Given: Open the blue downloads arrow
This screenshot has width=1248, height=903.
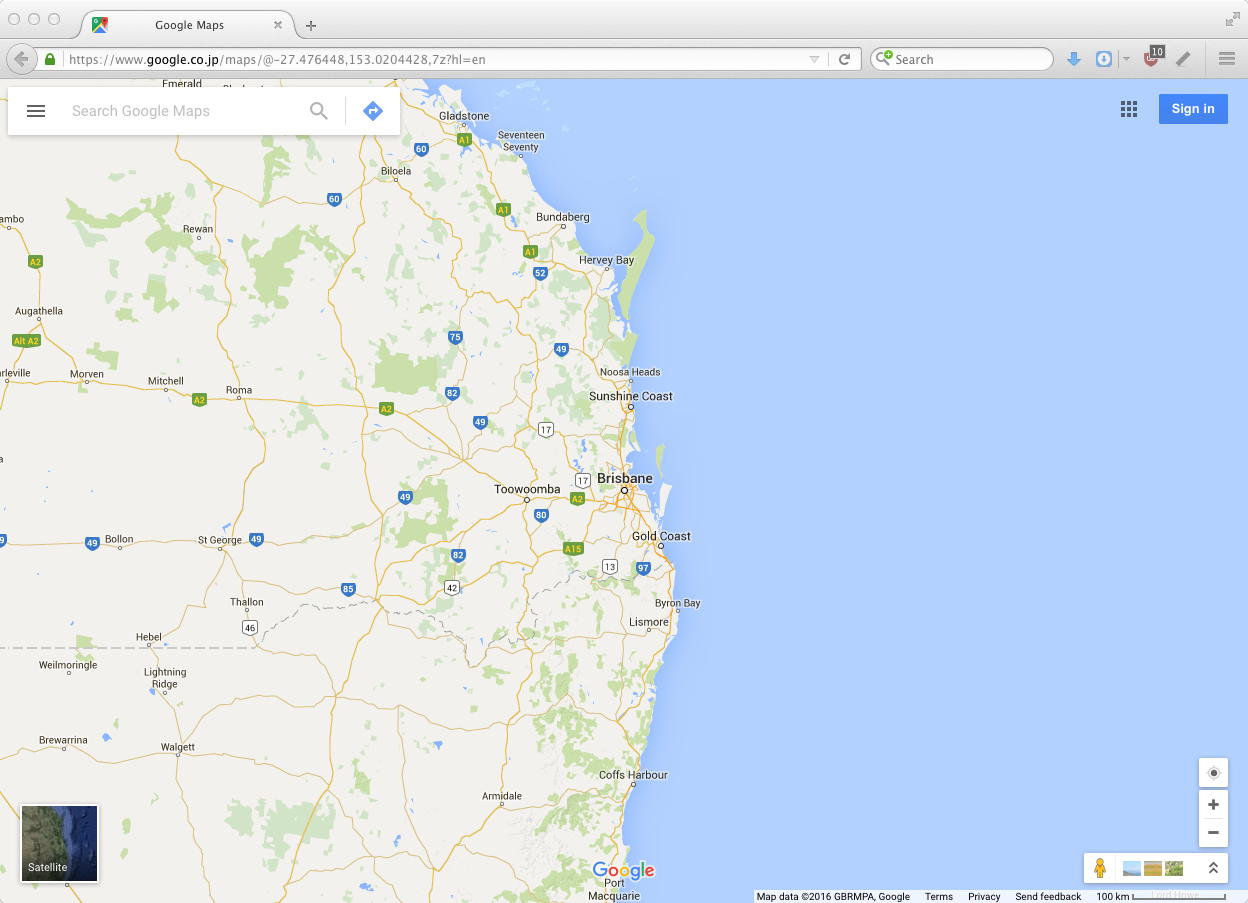Looking at the screenshot, I should 1074,59.
